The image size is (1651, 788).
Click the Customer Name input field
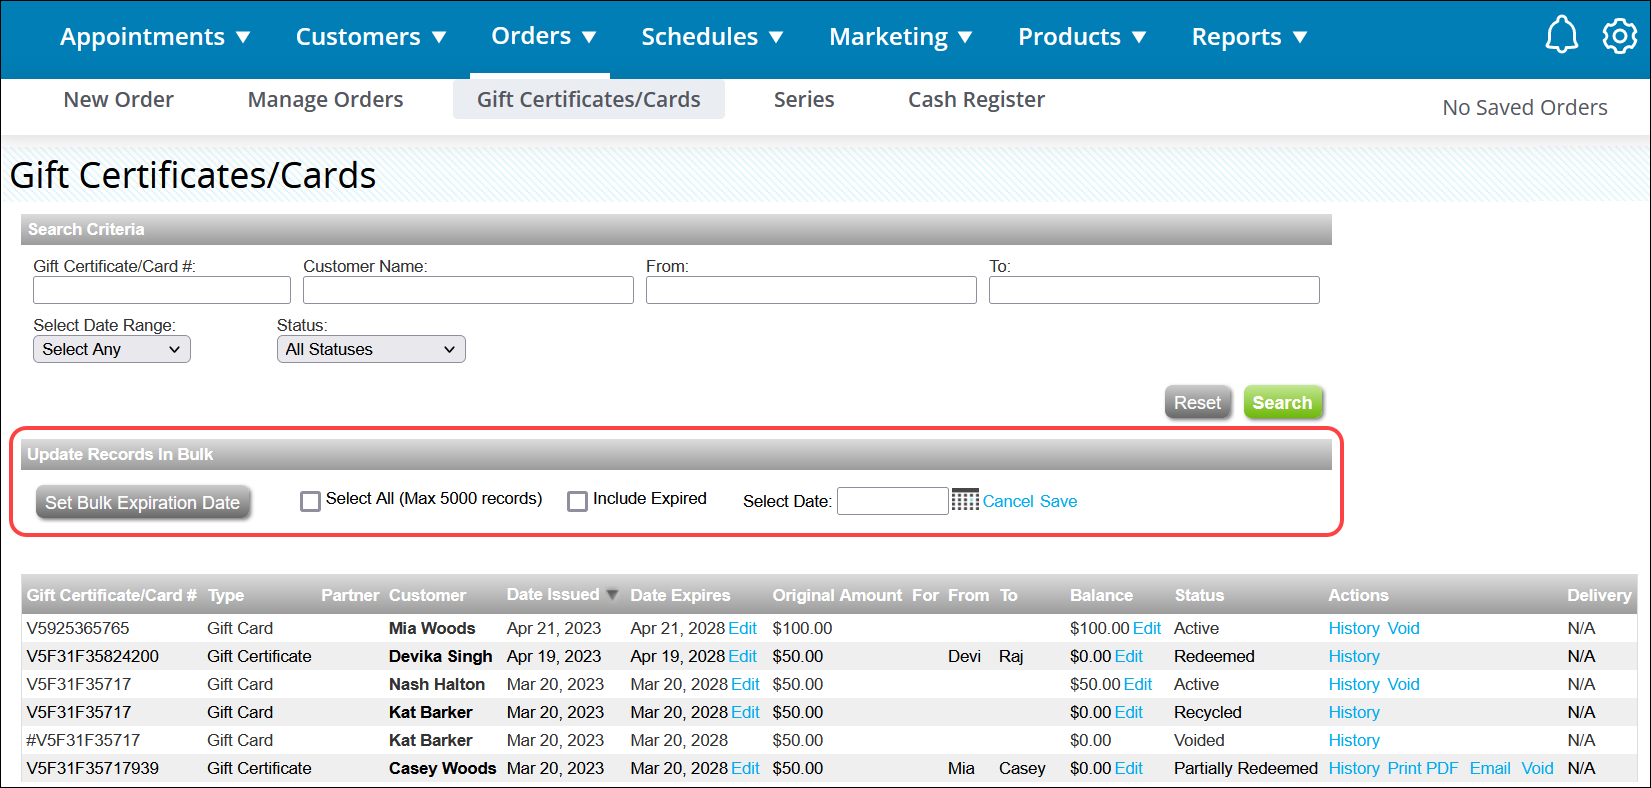click(x=468, y=290)
